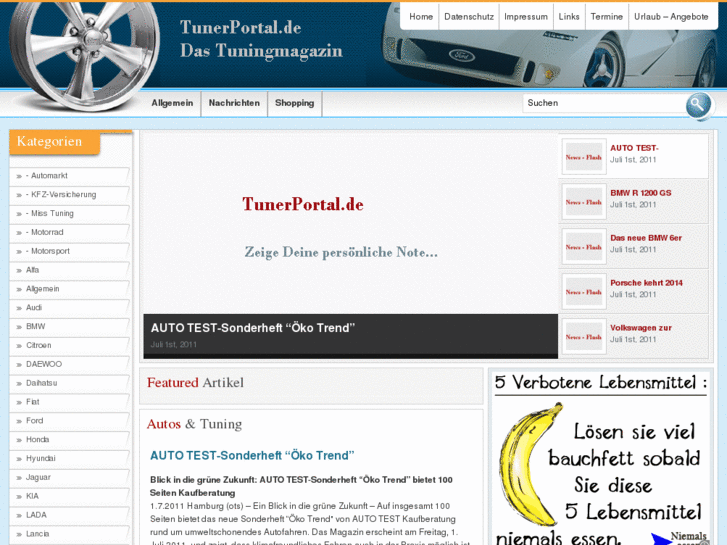727x545 pixels.
Task: Click the banana advertisement image
Action: click(601, 458)
